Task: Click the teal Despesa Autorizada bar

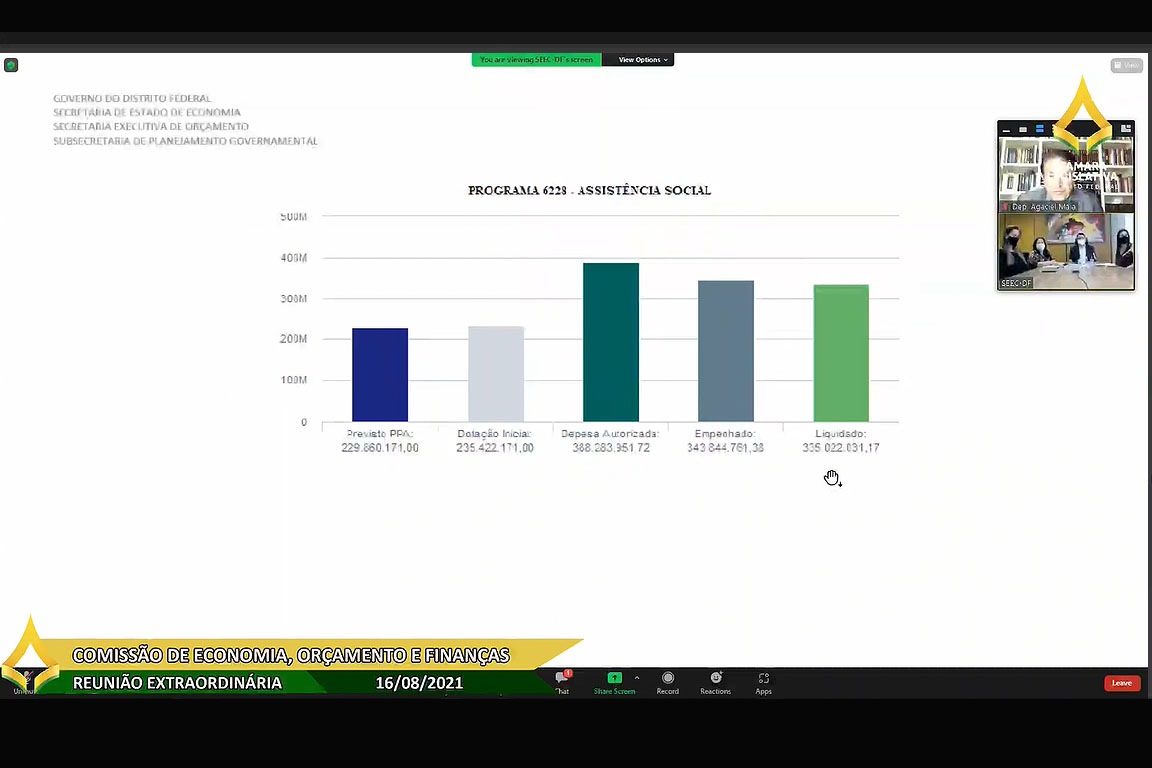Action: 611,342
